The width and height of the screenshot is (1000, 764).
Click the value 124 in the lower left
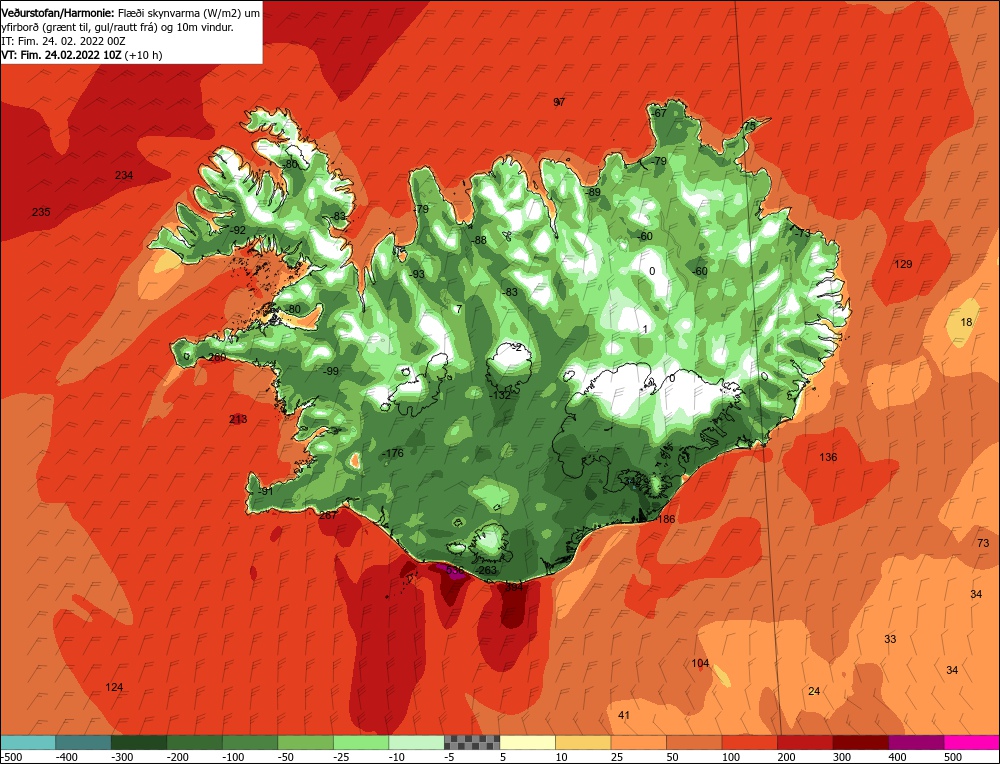point(114,687)
